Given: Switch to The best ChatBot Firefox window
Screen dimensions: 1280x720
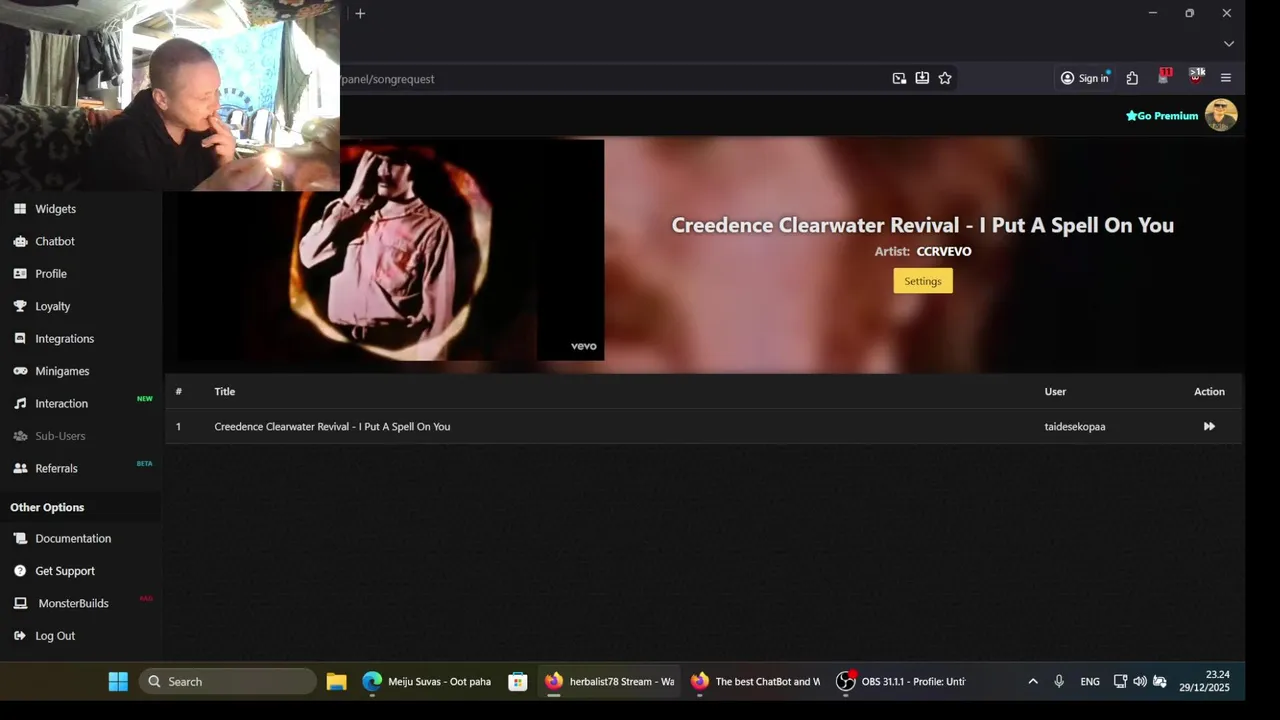Looking at the screenshot, I should [755, 682].
